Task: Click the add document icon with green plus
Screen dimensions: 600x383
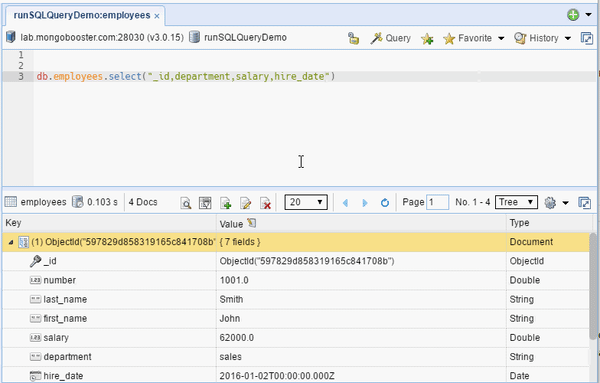Action: [226, 203]
